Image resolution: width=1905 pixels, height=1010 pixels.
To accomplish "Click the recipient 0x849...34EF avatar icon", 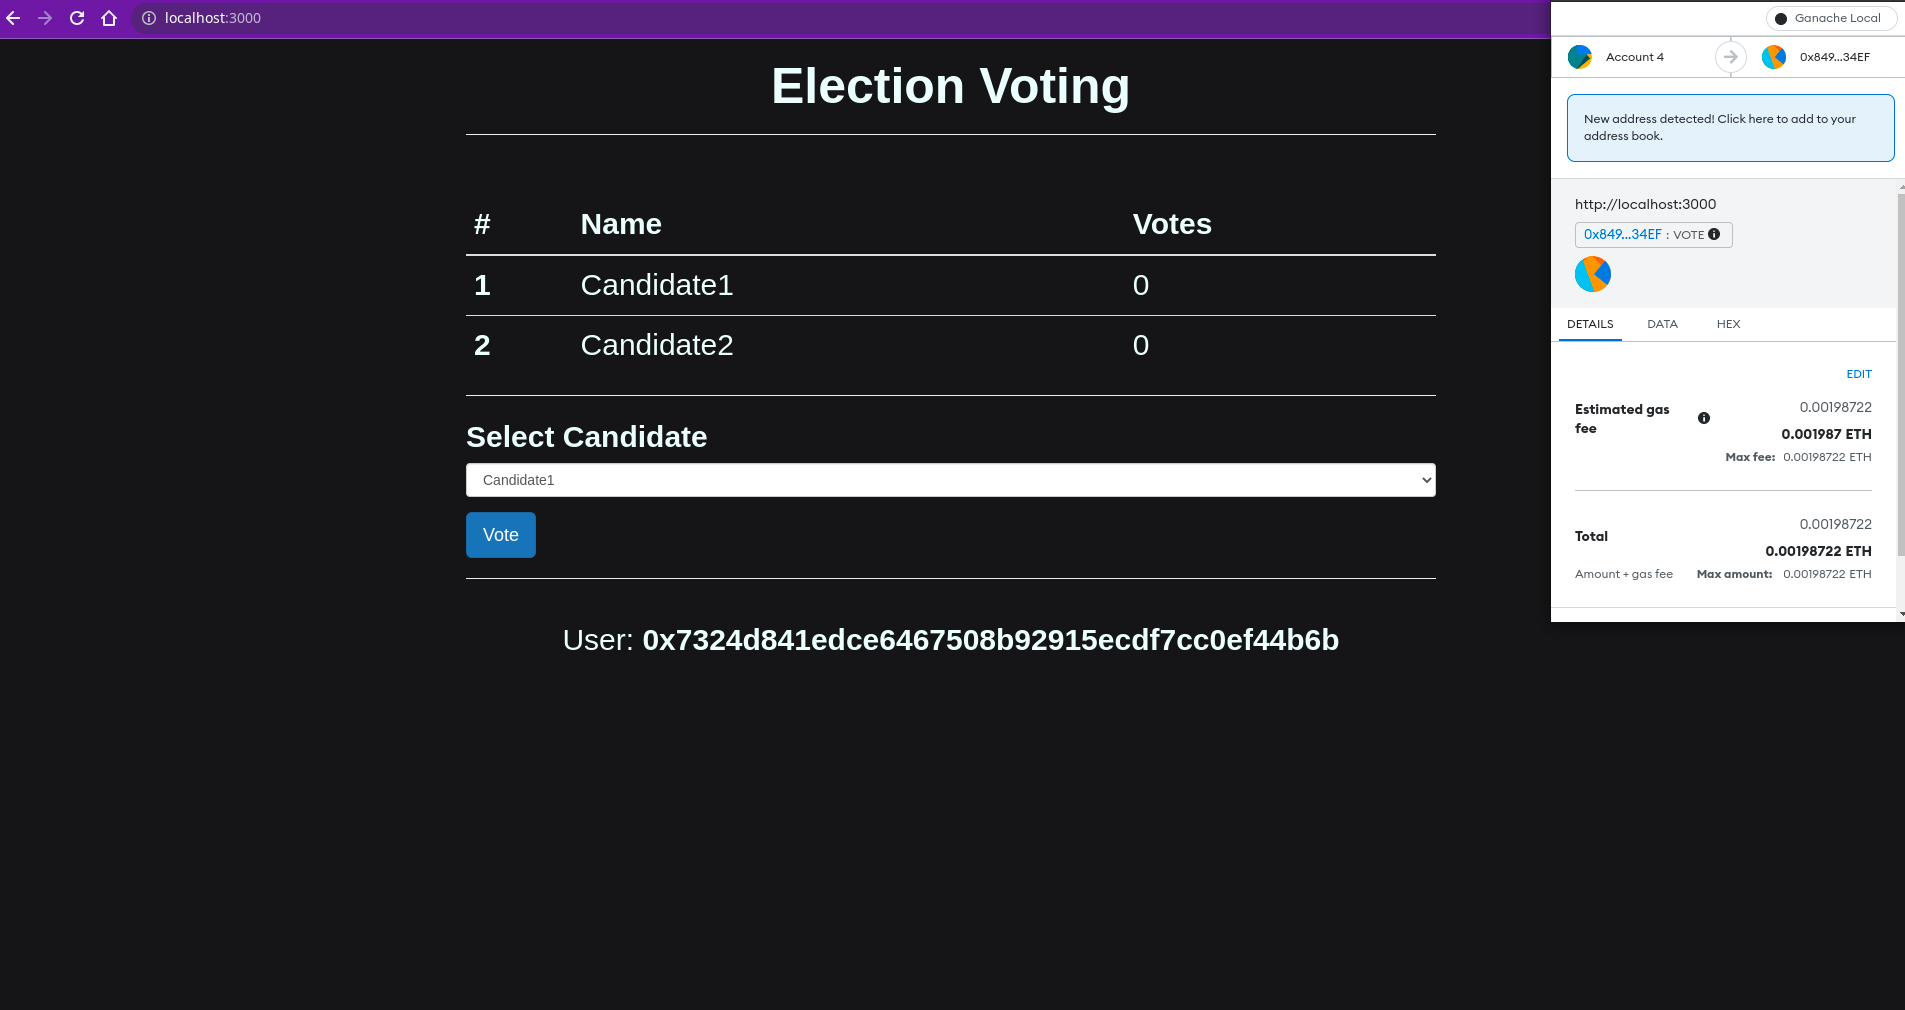I will point(1775,57).
